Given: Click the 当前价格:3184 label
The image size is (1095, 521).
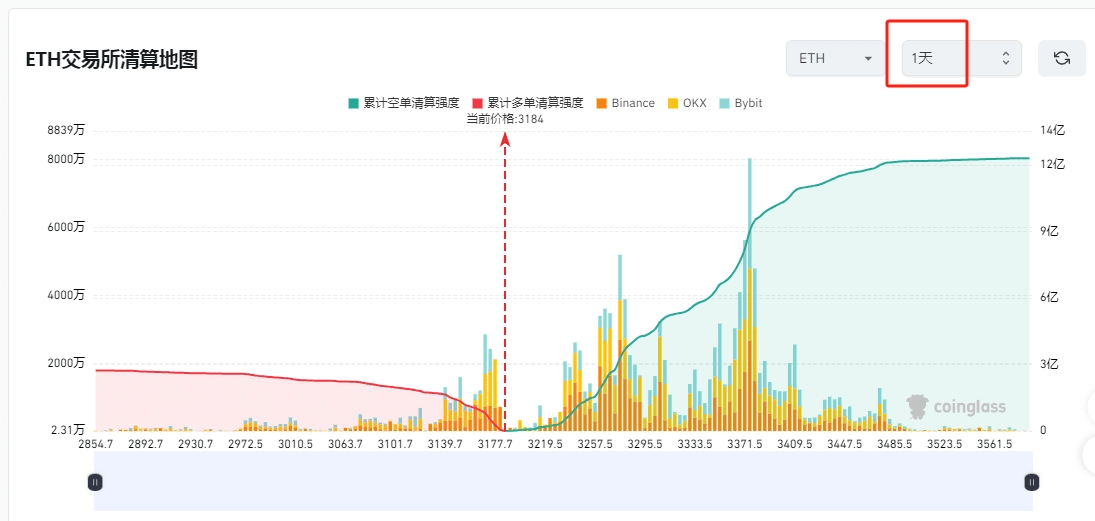Looking at the screenshot, I should (505, 118).
